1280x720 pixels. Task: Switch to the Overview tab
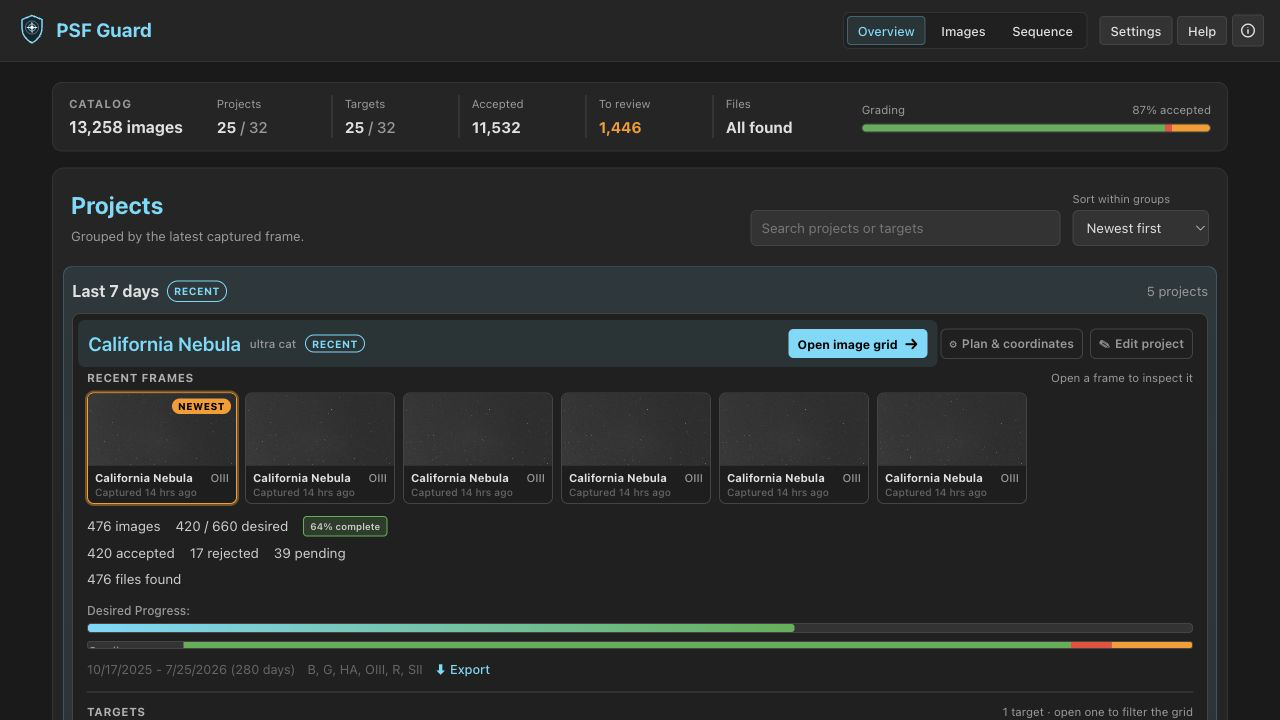886,31
